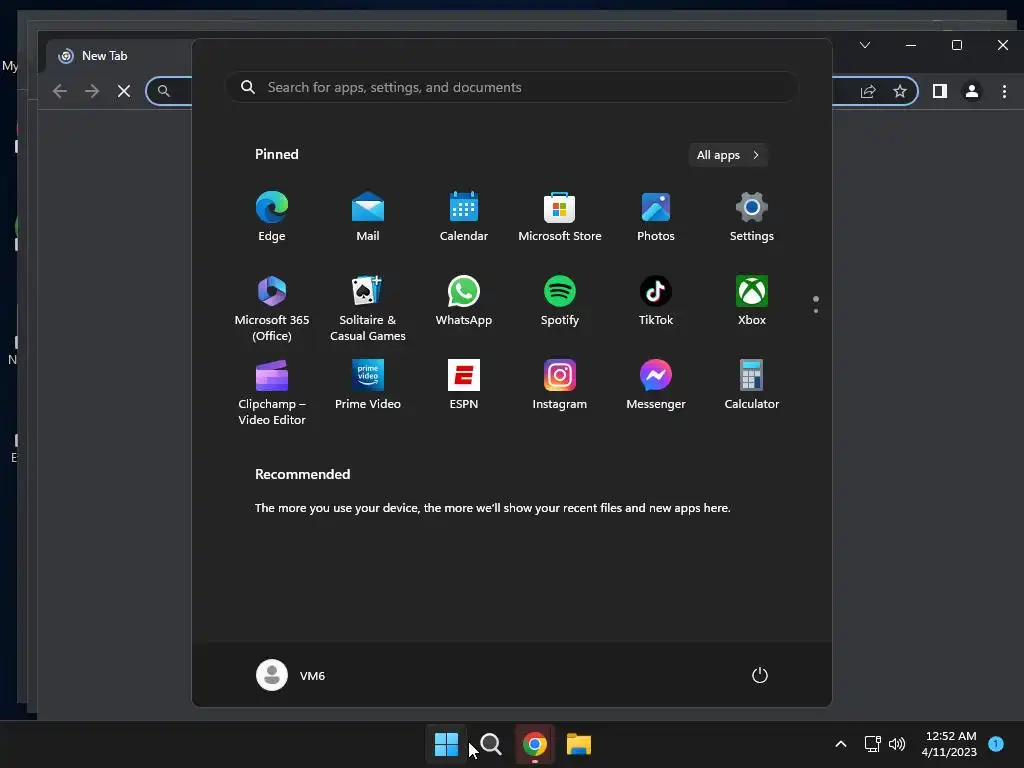
Task: Show All apps list
Action: (x=728, y=155)
